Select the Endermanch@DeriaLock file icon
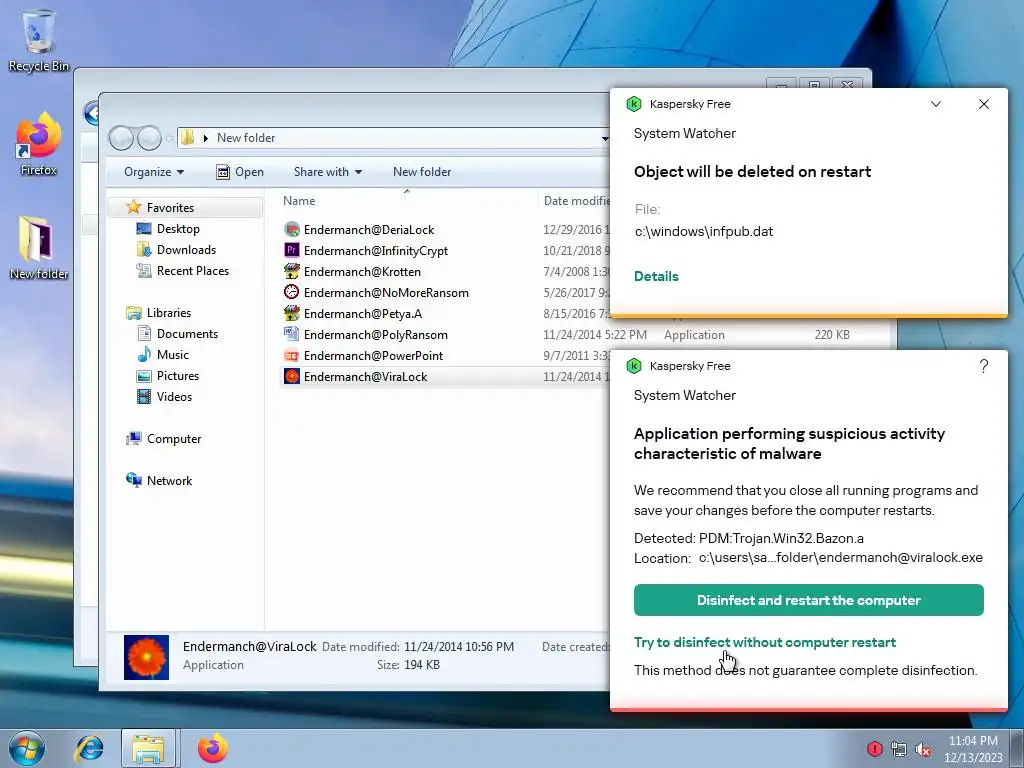1024x768 pixels. [291, 229]
